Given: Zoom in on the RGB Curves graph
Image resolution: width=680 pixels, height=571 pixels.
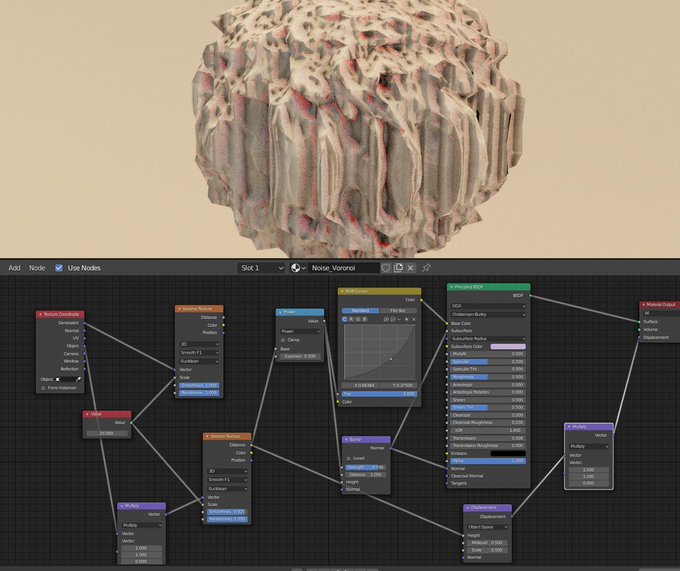Looking at the screenshot, I should tap(386, 319).
